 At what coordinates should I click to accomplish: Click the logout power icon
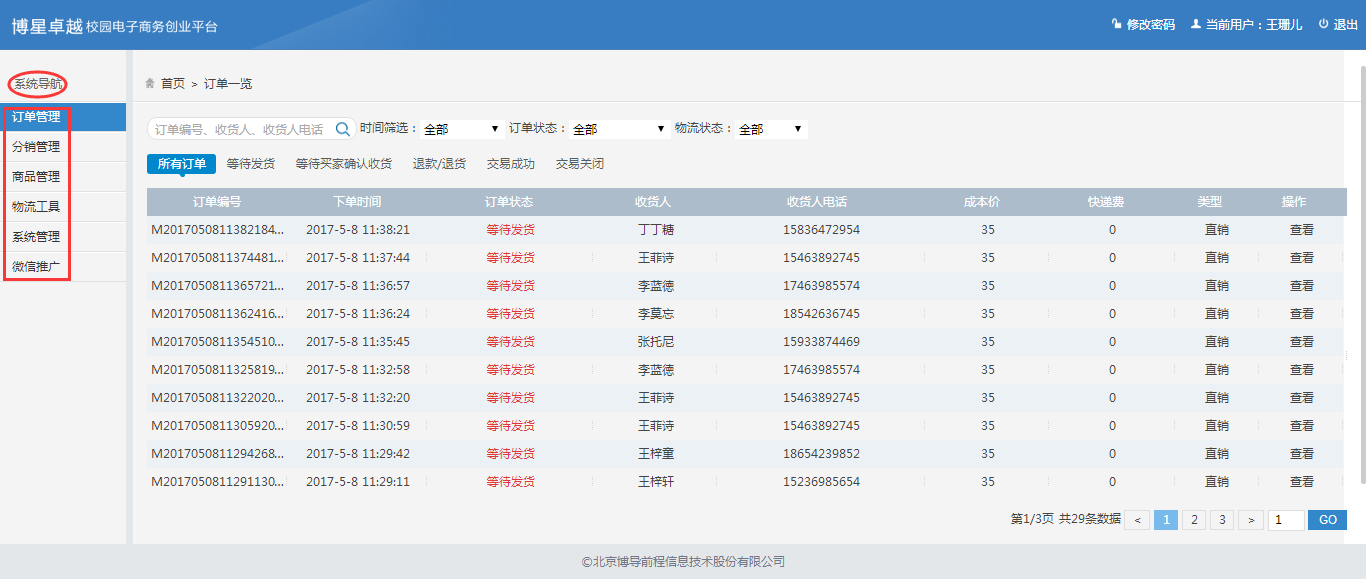click(x=1323, y=24)
